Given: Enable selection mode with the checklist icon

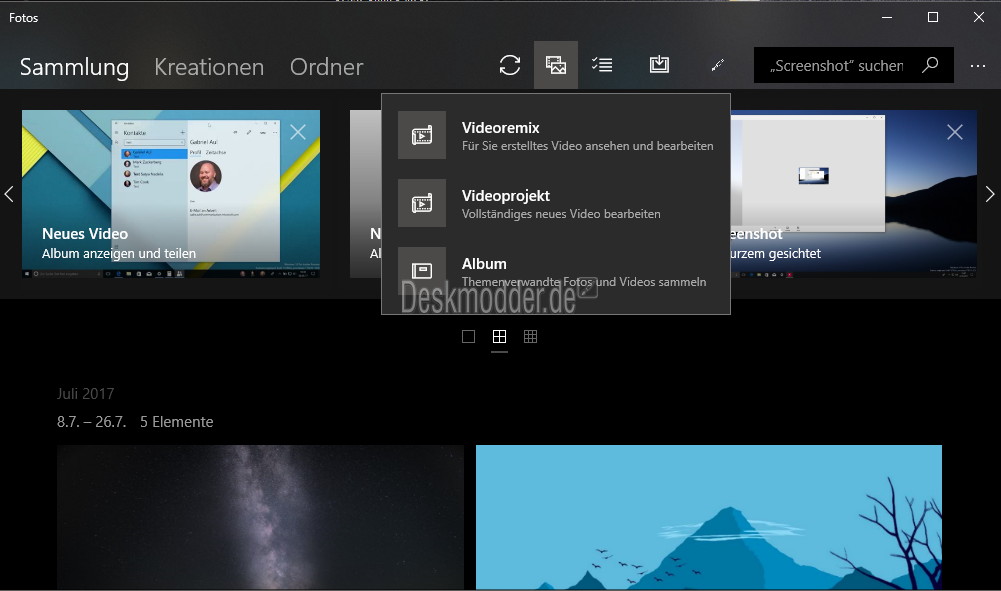Looking at the screenshot, I should tap(602, 64).
